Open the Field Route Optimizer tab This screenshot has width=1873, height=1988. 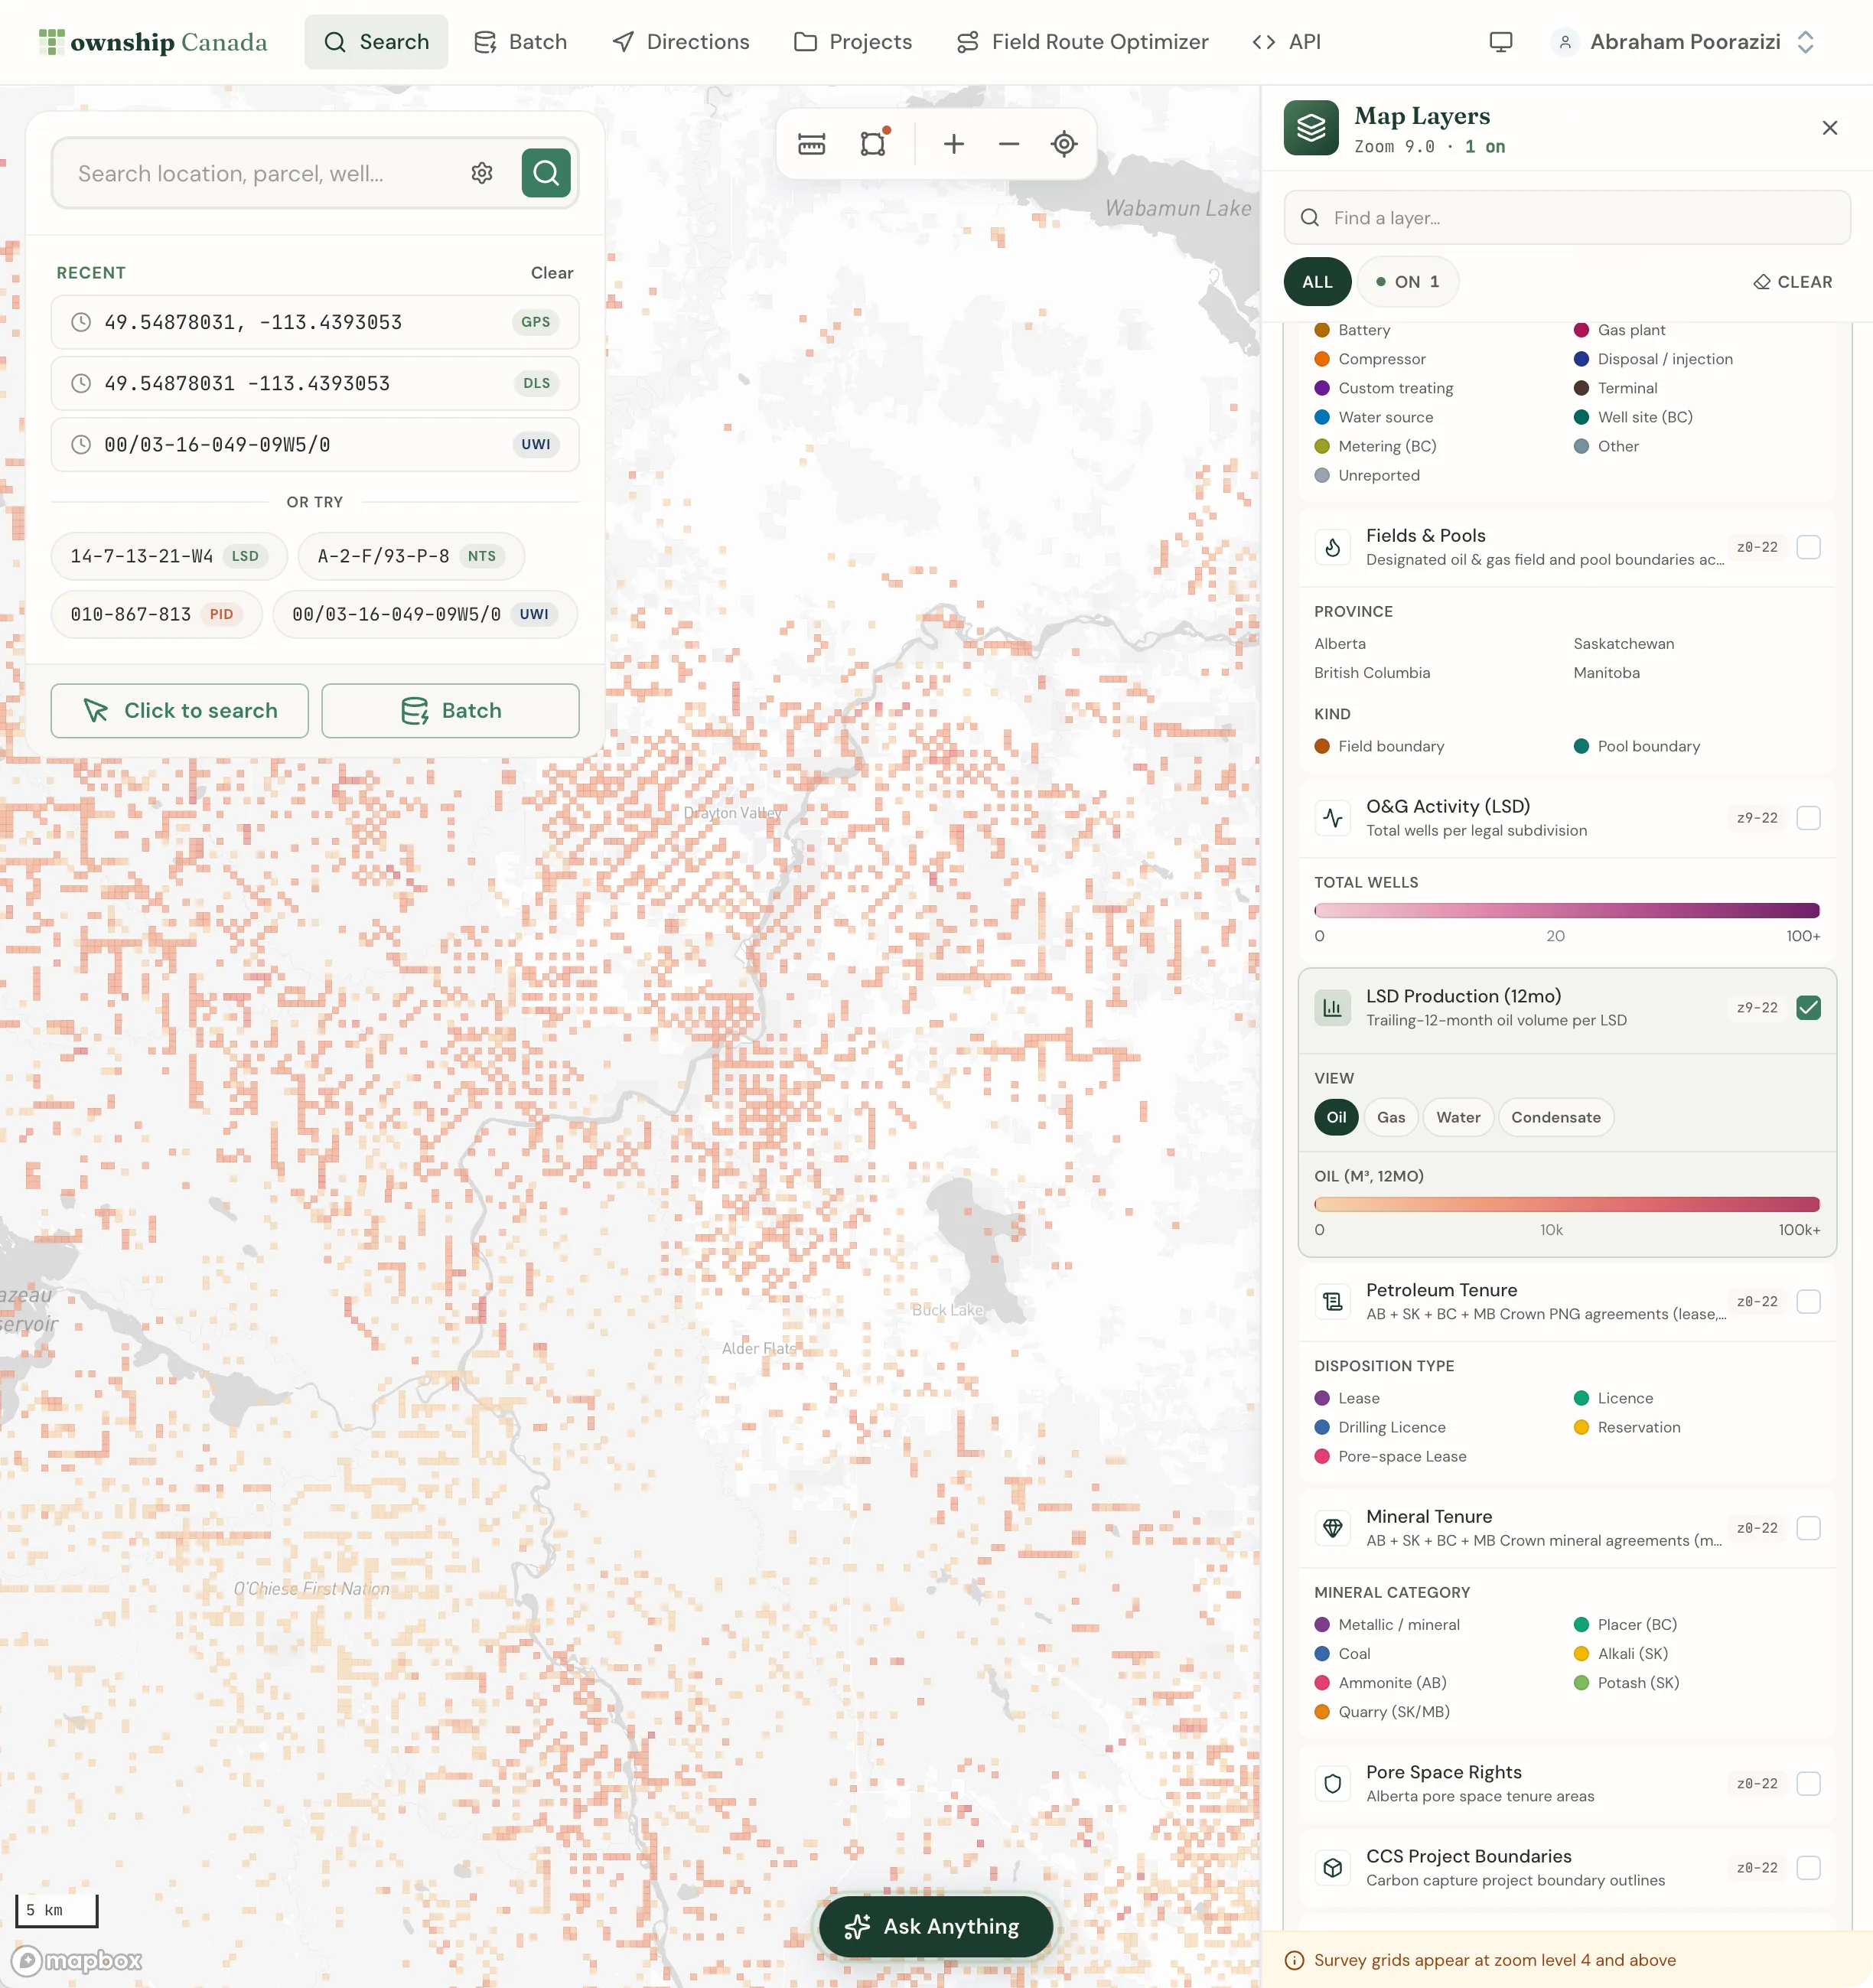pyautogui.click(x=1083, y=42)
